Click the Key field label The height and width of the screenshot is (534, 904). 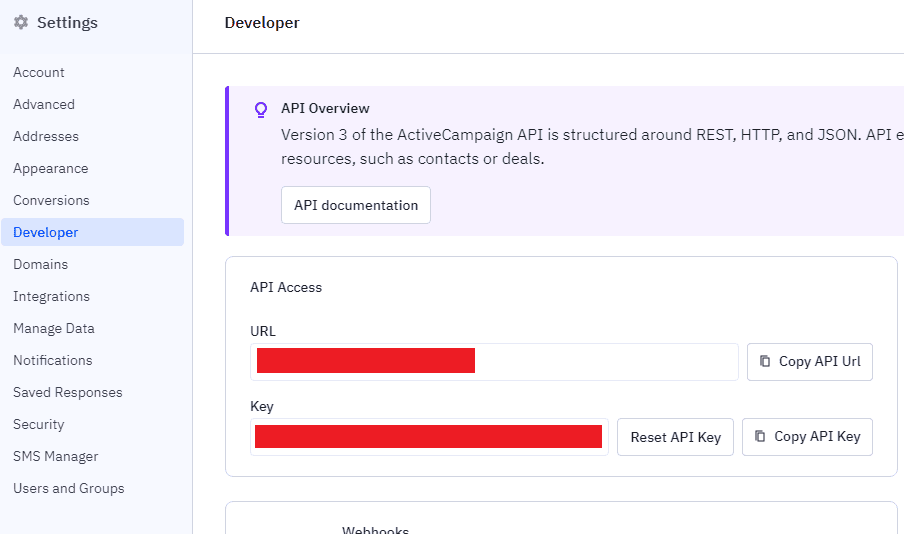262,406
